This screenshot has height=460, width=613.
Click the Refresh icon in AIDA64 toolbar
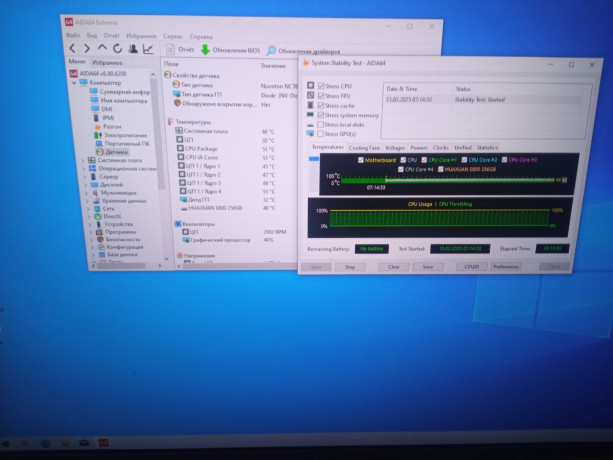click(x=117, y=48)
